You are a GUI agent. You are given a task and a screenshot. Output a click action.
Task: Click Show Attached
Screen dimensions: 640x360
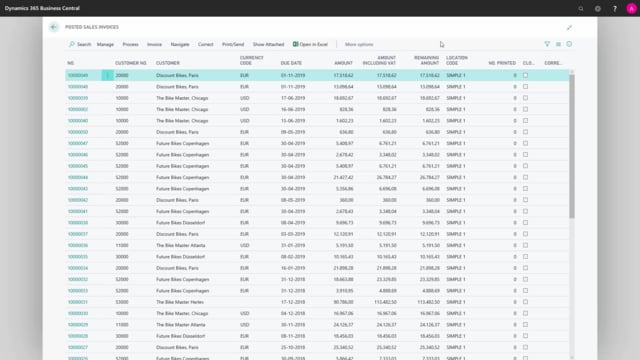tap(268, 44)
